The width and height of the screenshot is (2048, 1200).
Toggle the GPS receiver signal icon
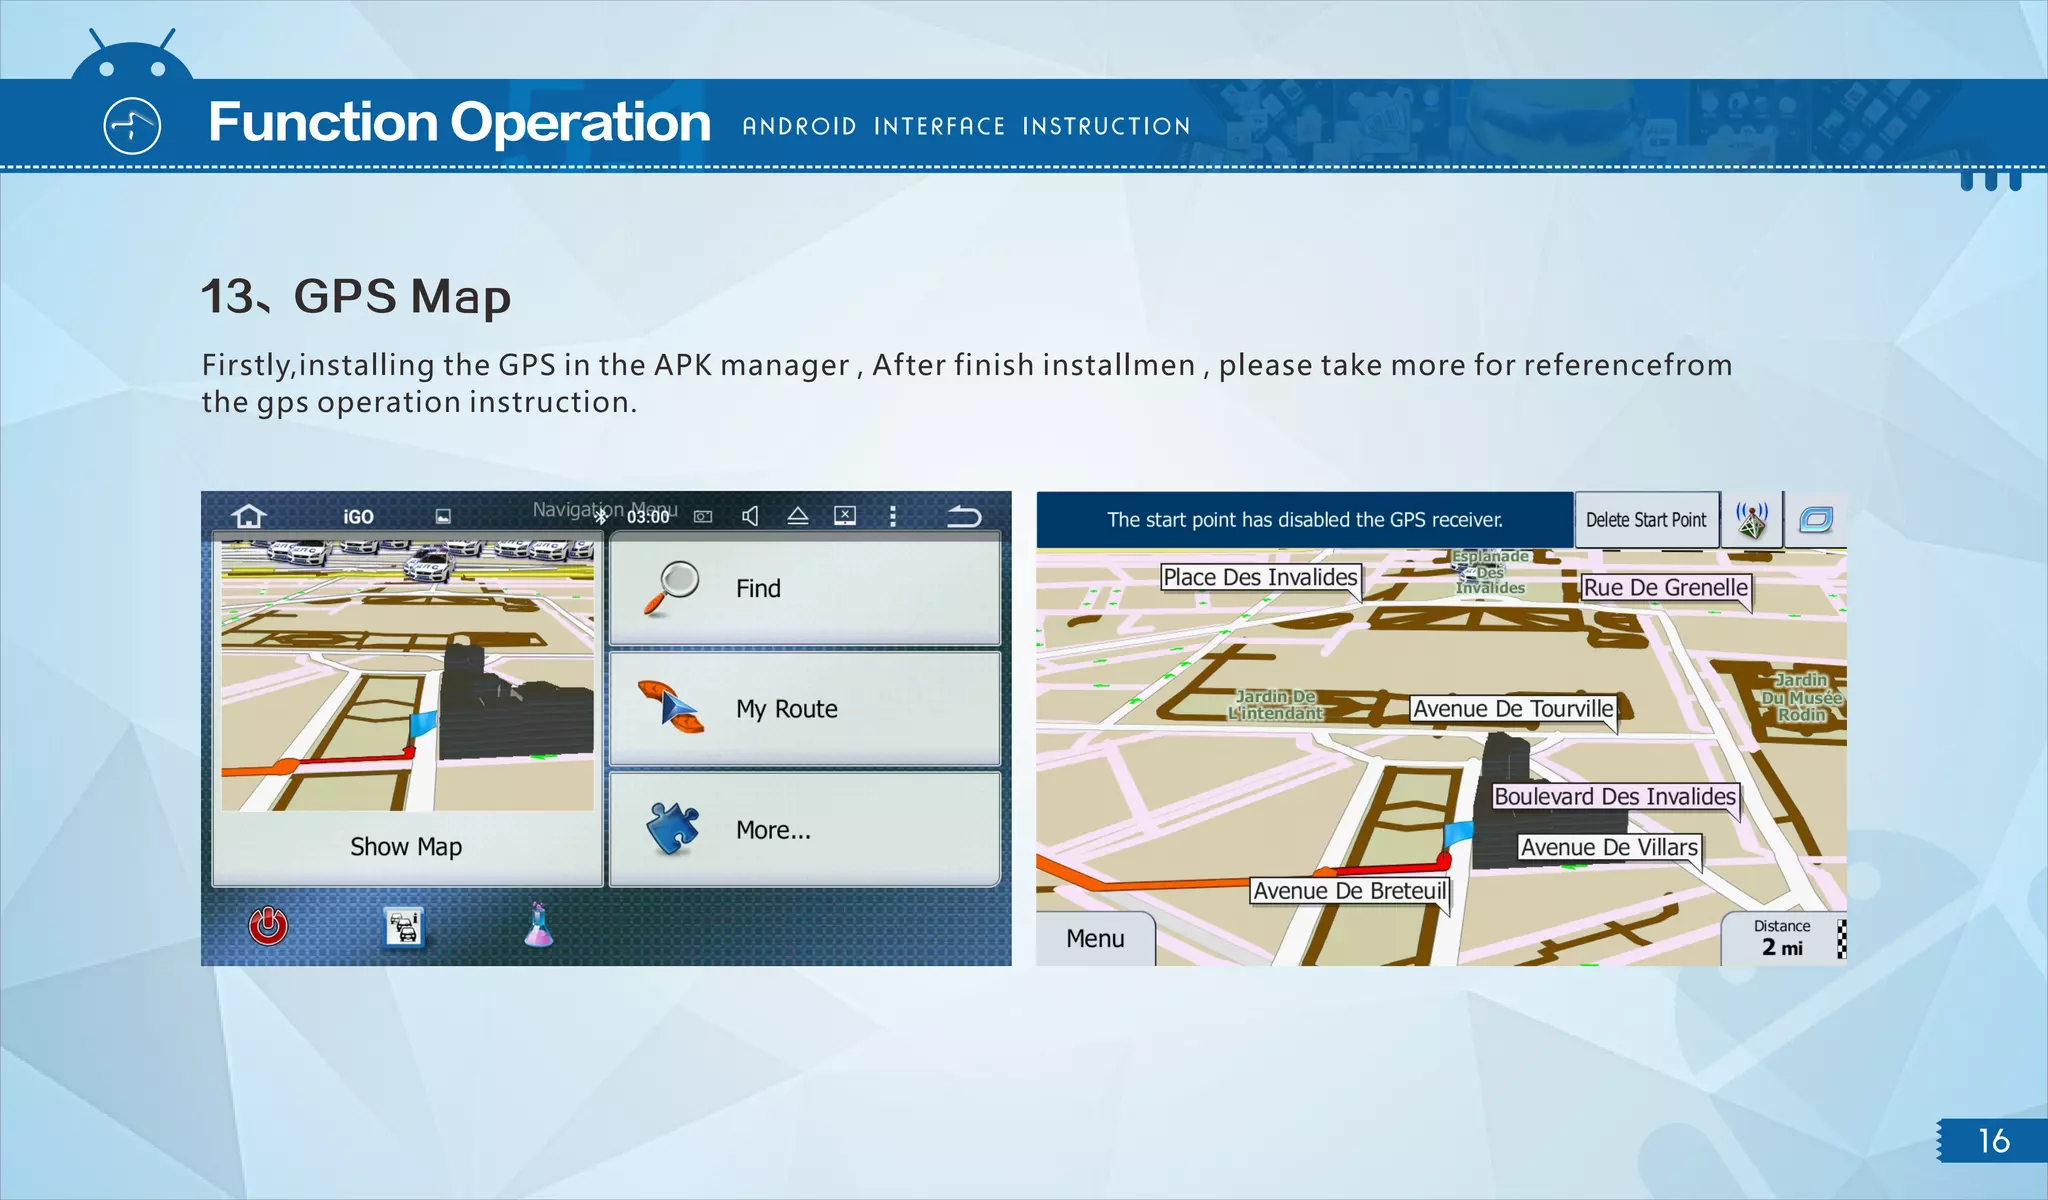point(1752,520)
